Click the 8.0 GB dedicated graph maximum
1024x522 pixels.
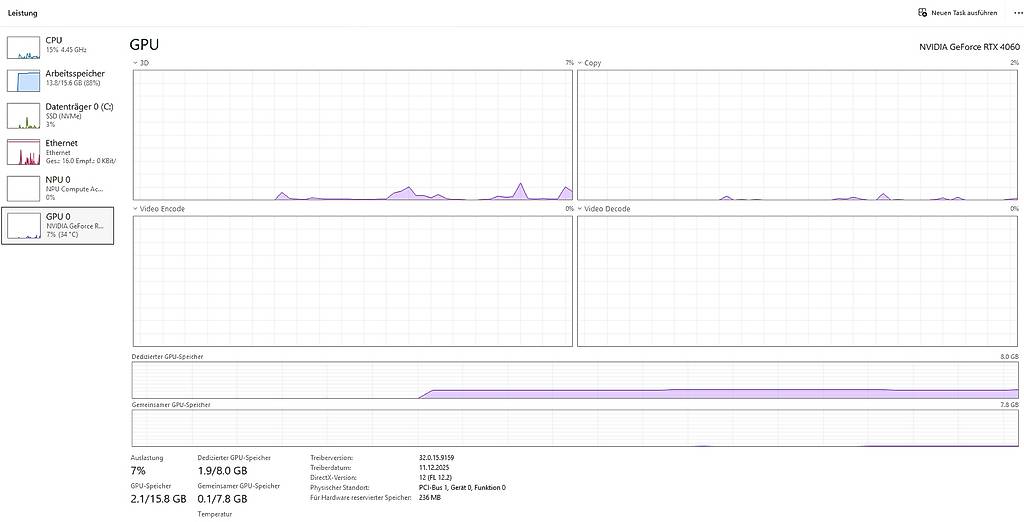(1009, 357)
